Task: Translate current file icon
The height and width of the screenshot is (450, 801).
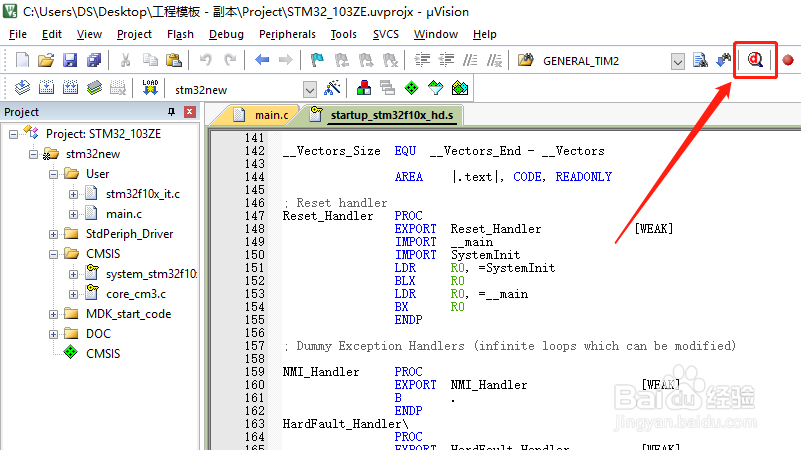Action: coord(22,88)
